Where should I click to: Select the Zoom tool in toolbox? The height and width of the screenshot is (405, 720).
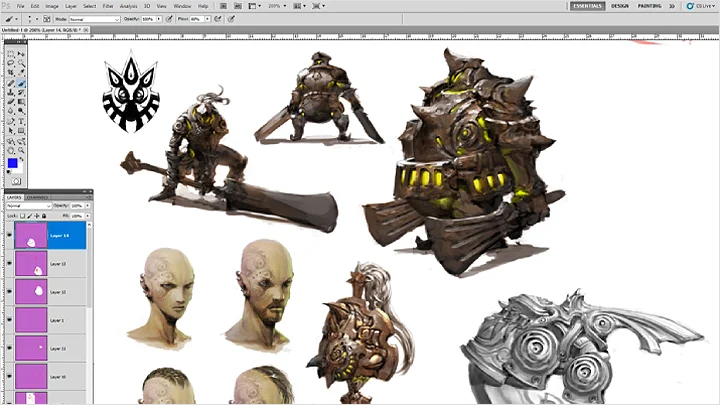21,151
